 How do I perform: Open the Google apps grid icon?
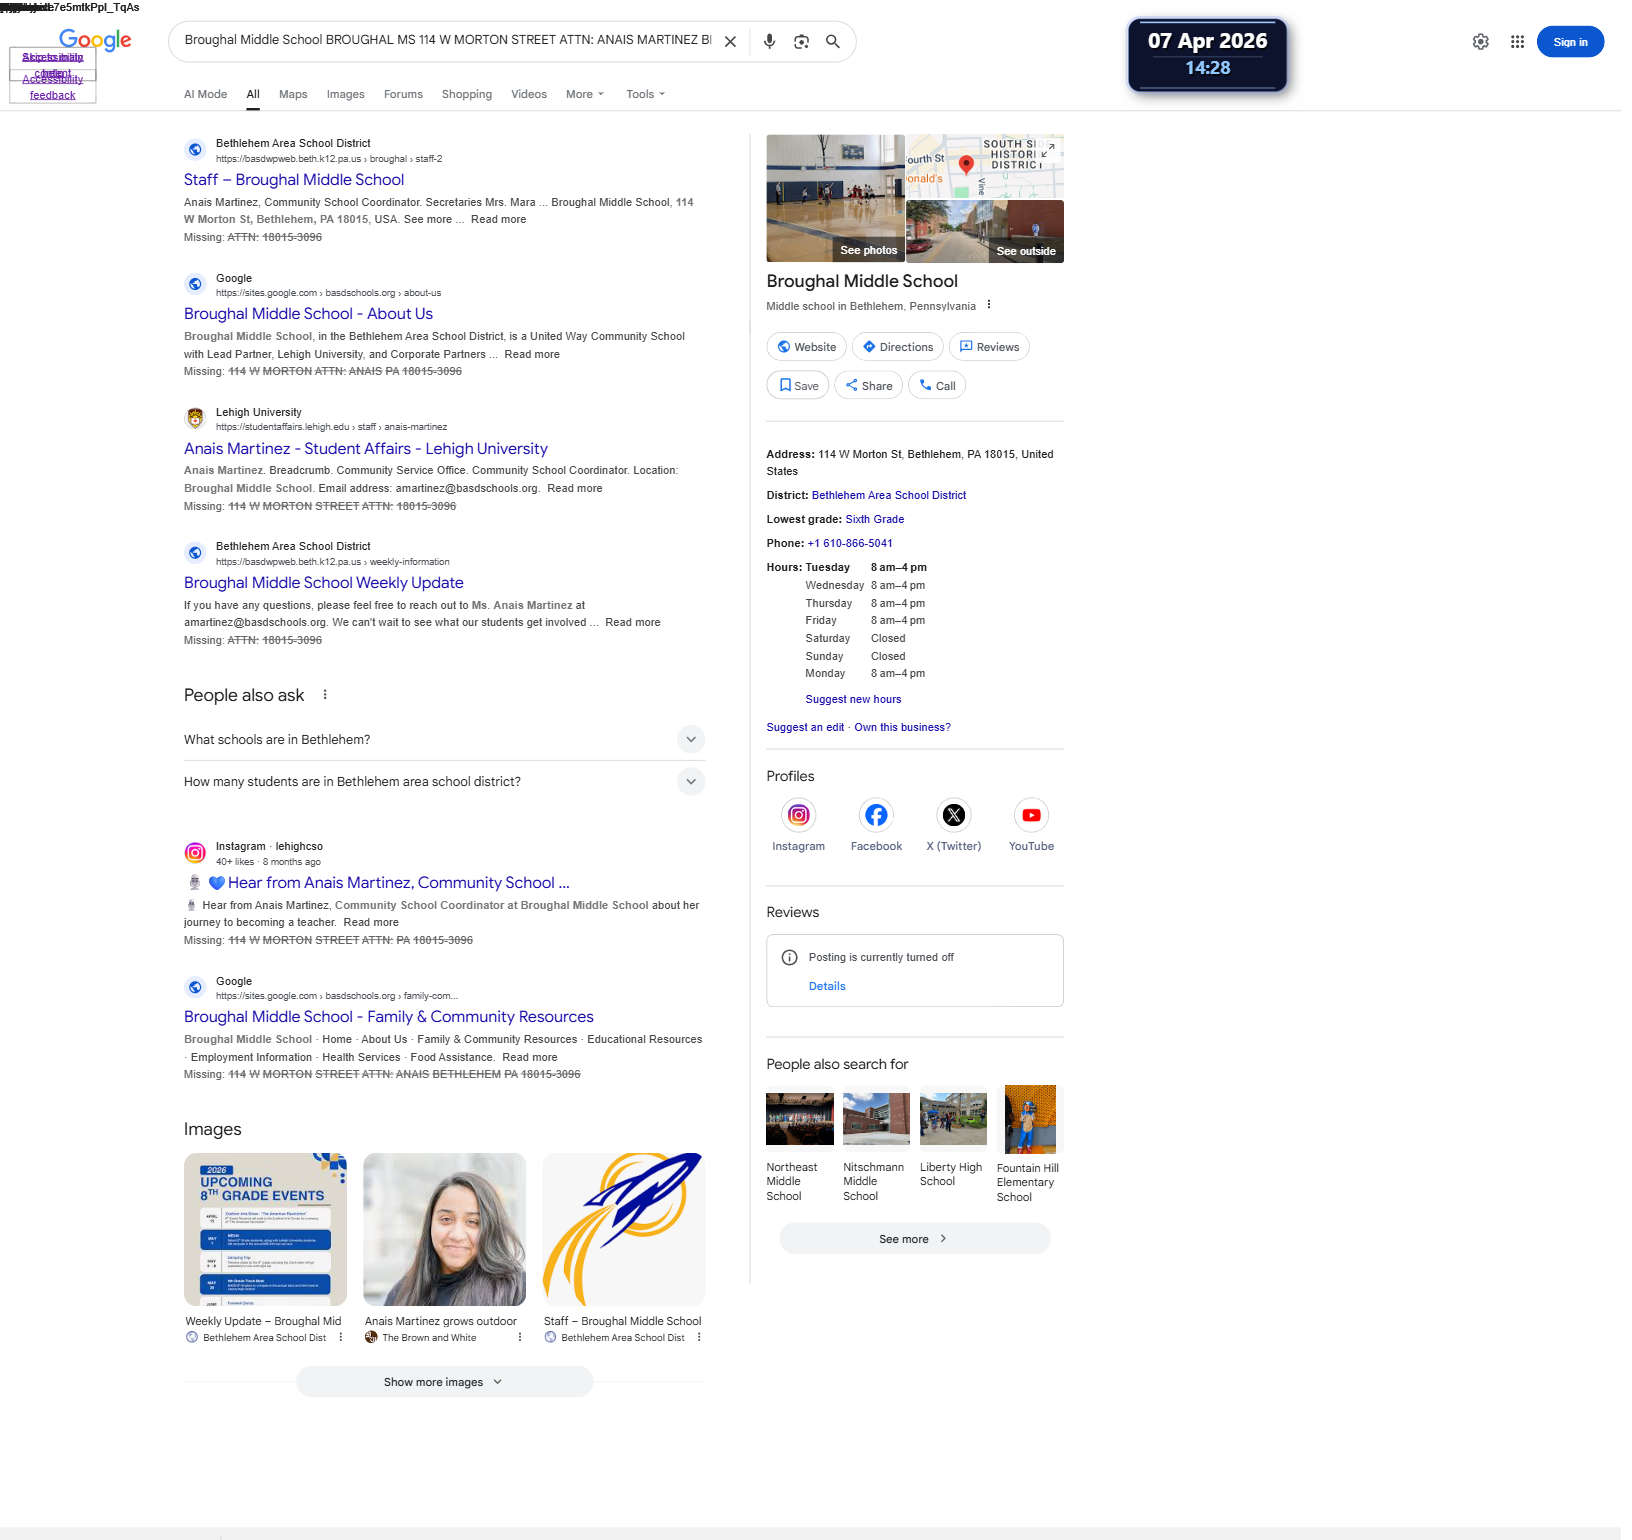tap(1517, 42)
